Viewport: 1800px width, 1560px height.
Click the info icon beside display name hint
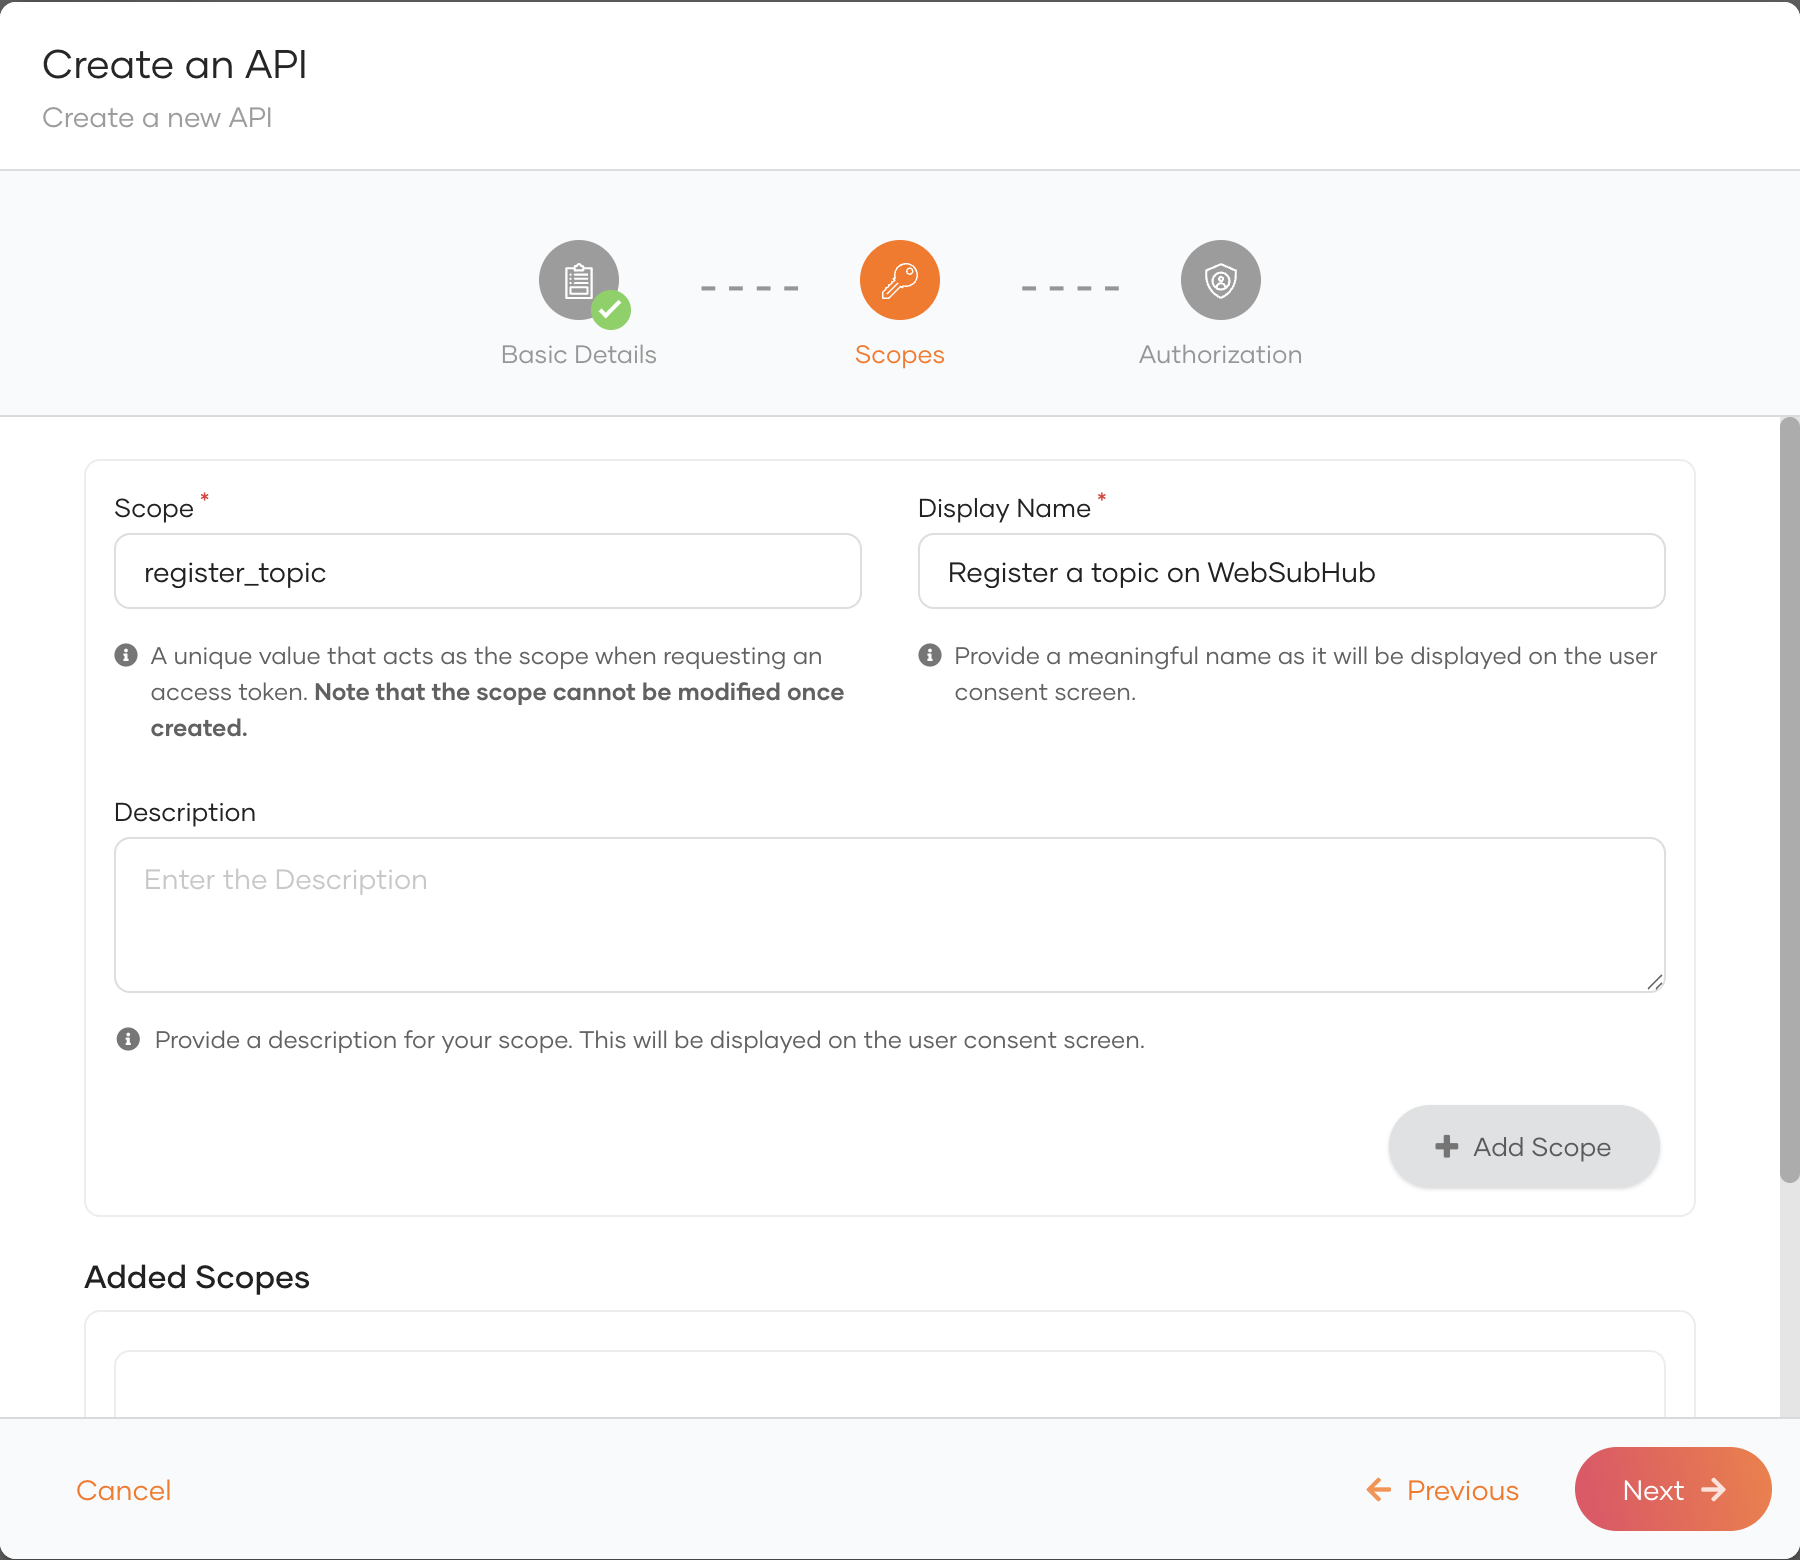pos(930,656)
